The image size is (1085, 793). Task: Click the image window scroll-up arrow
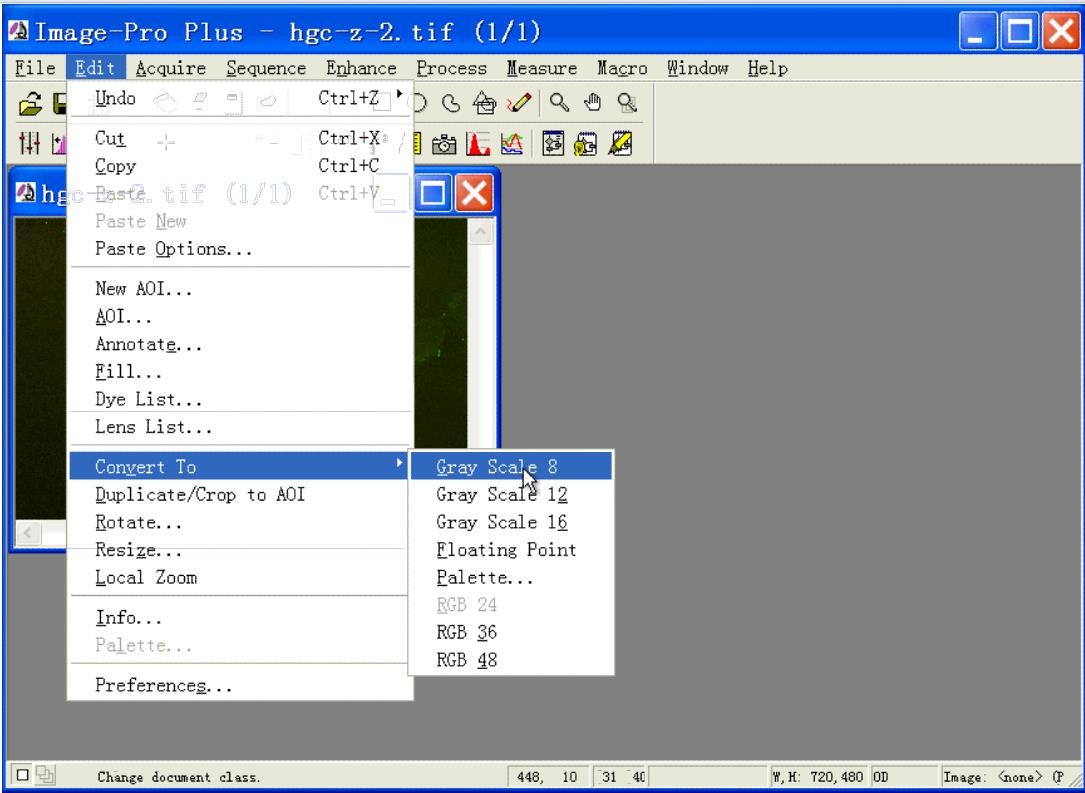pyautogui.click(x=481, y=231)
